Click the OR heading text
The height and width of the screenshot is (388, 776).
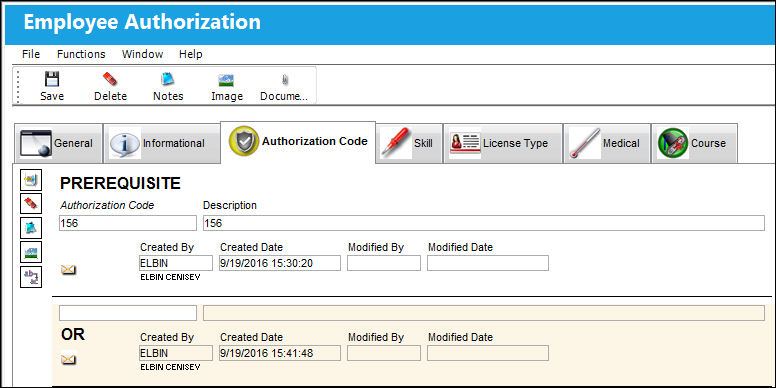tap(73, 335)
